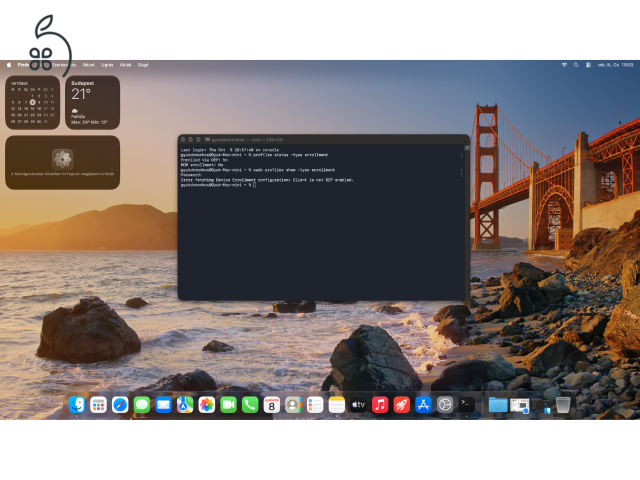The width and height of the screenshot is (640, 480).
Task: Click the Terminal icon in dock
Action: tap(467, 405)
